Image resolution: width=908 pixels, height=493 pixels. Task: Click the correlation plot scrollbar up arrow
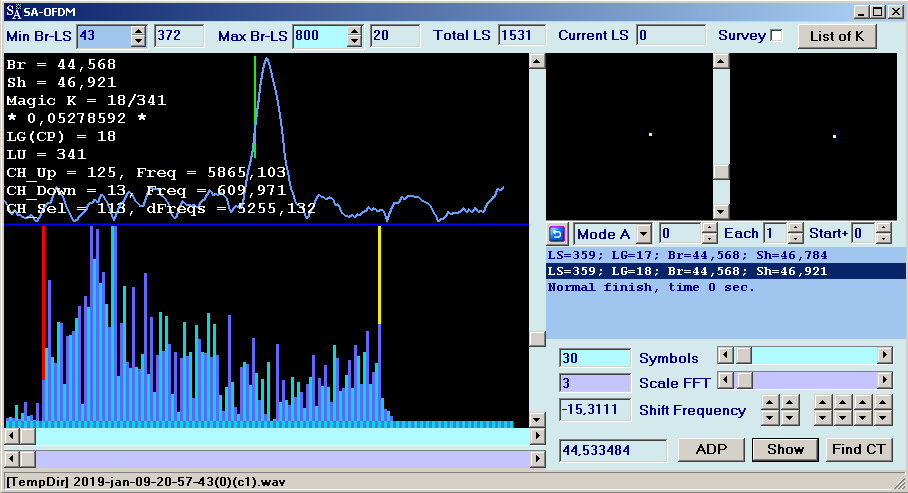537,61
